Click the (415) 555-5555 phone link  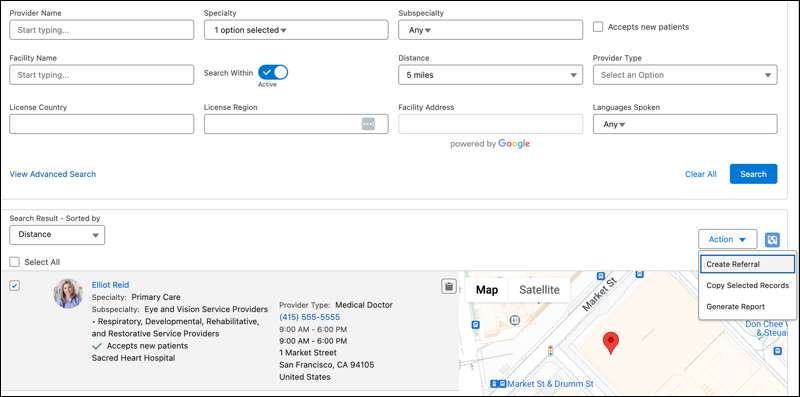point(309,317)
